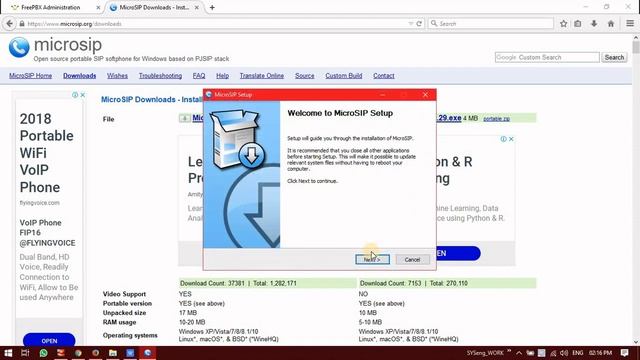
Task: Close the MicroSIP Downloads tab
Action: [197, 7]
